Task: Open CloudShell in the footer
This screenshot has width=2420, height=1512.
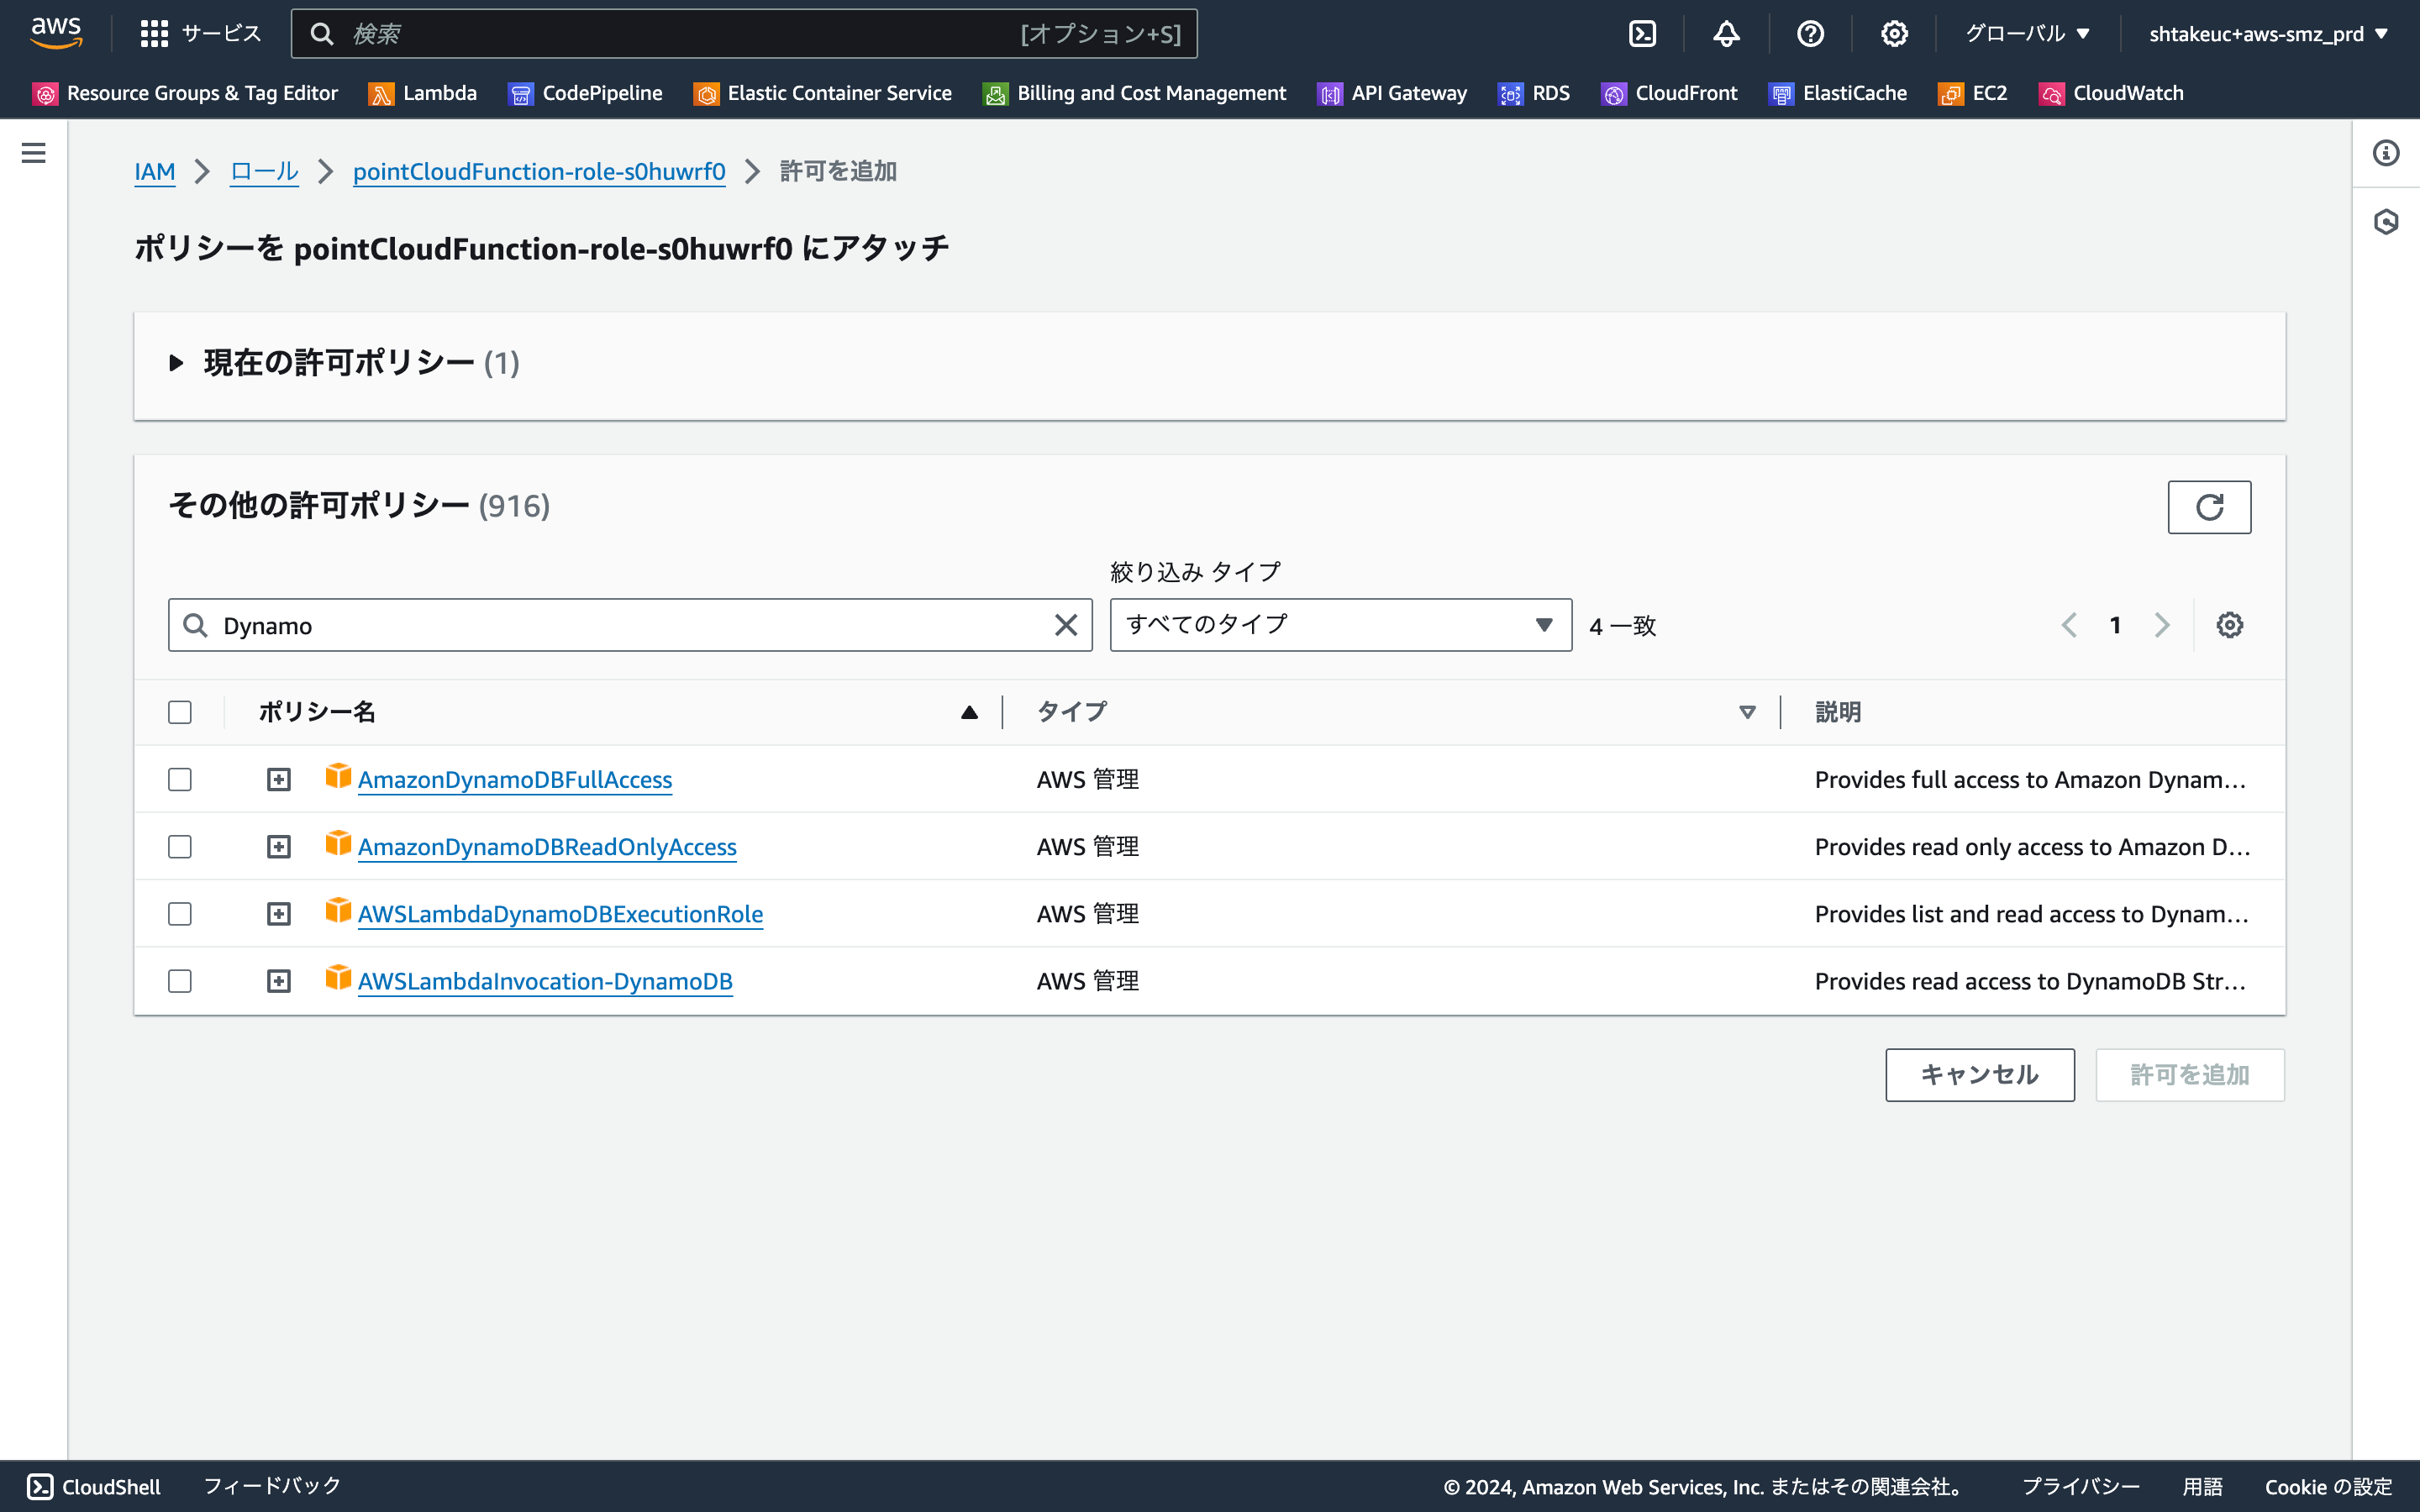Action: (x=94, y=1486)
